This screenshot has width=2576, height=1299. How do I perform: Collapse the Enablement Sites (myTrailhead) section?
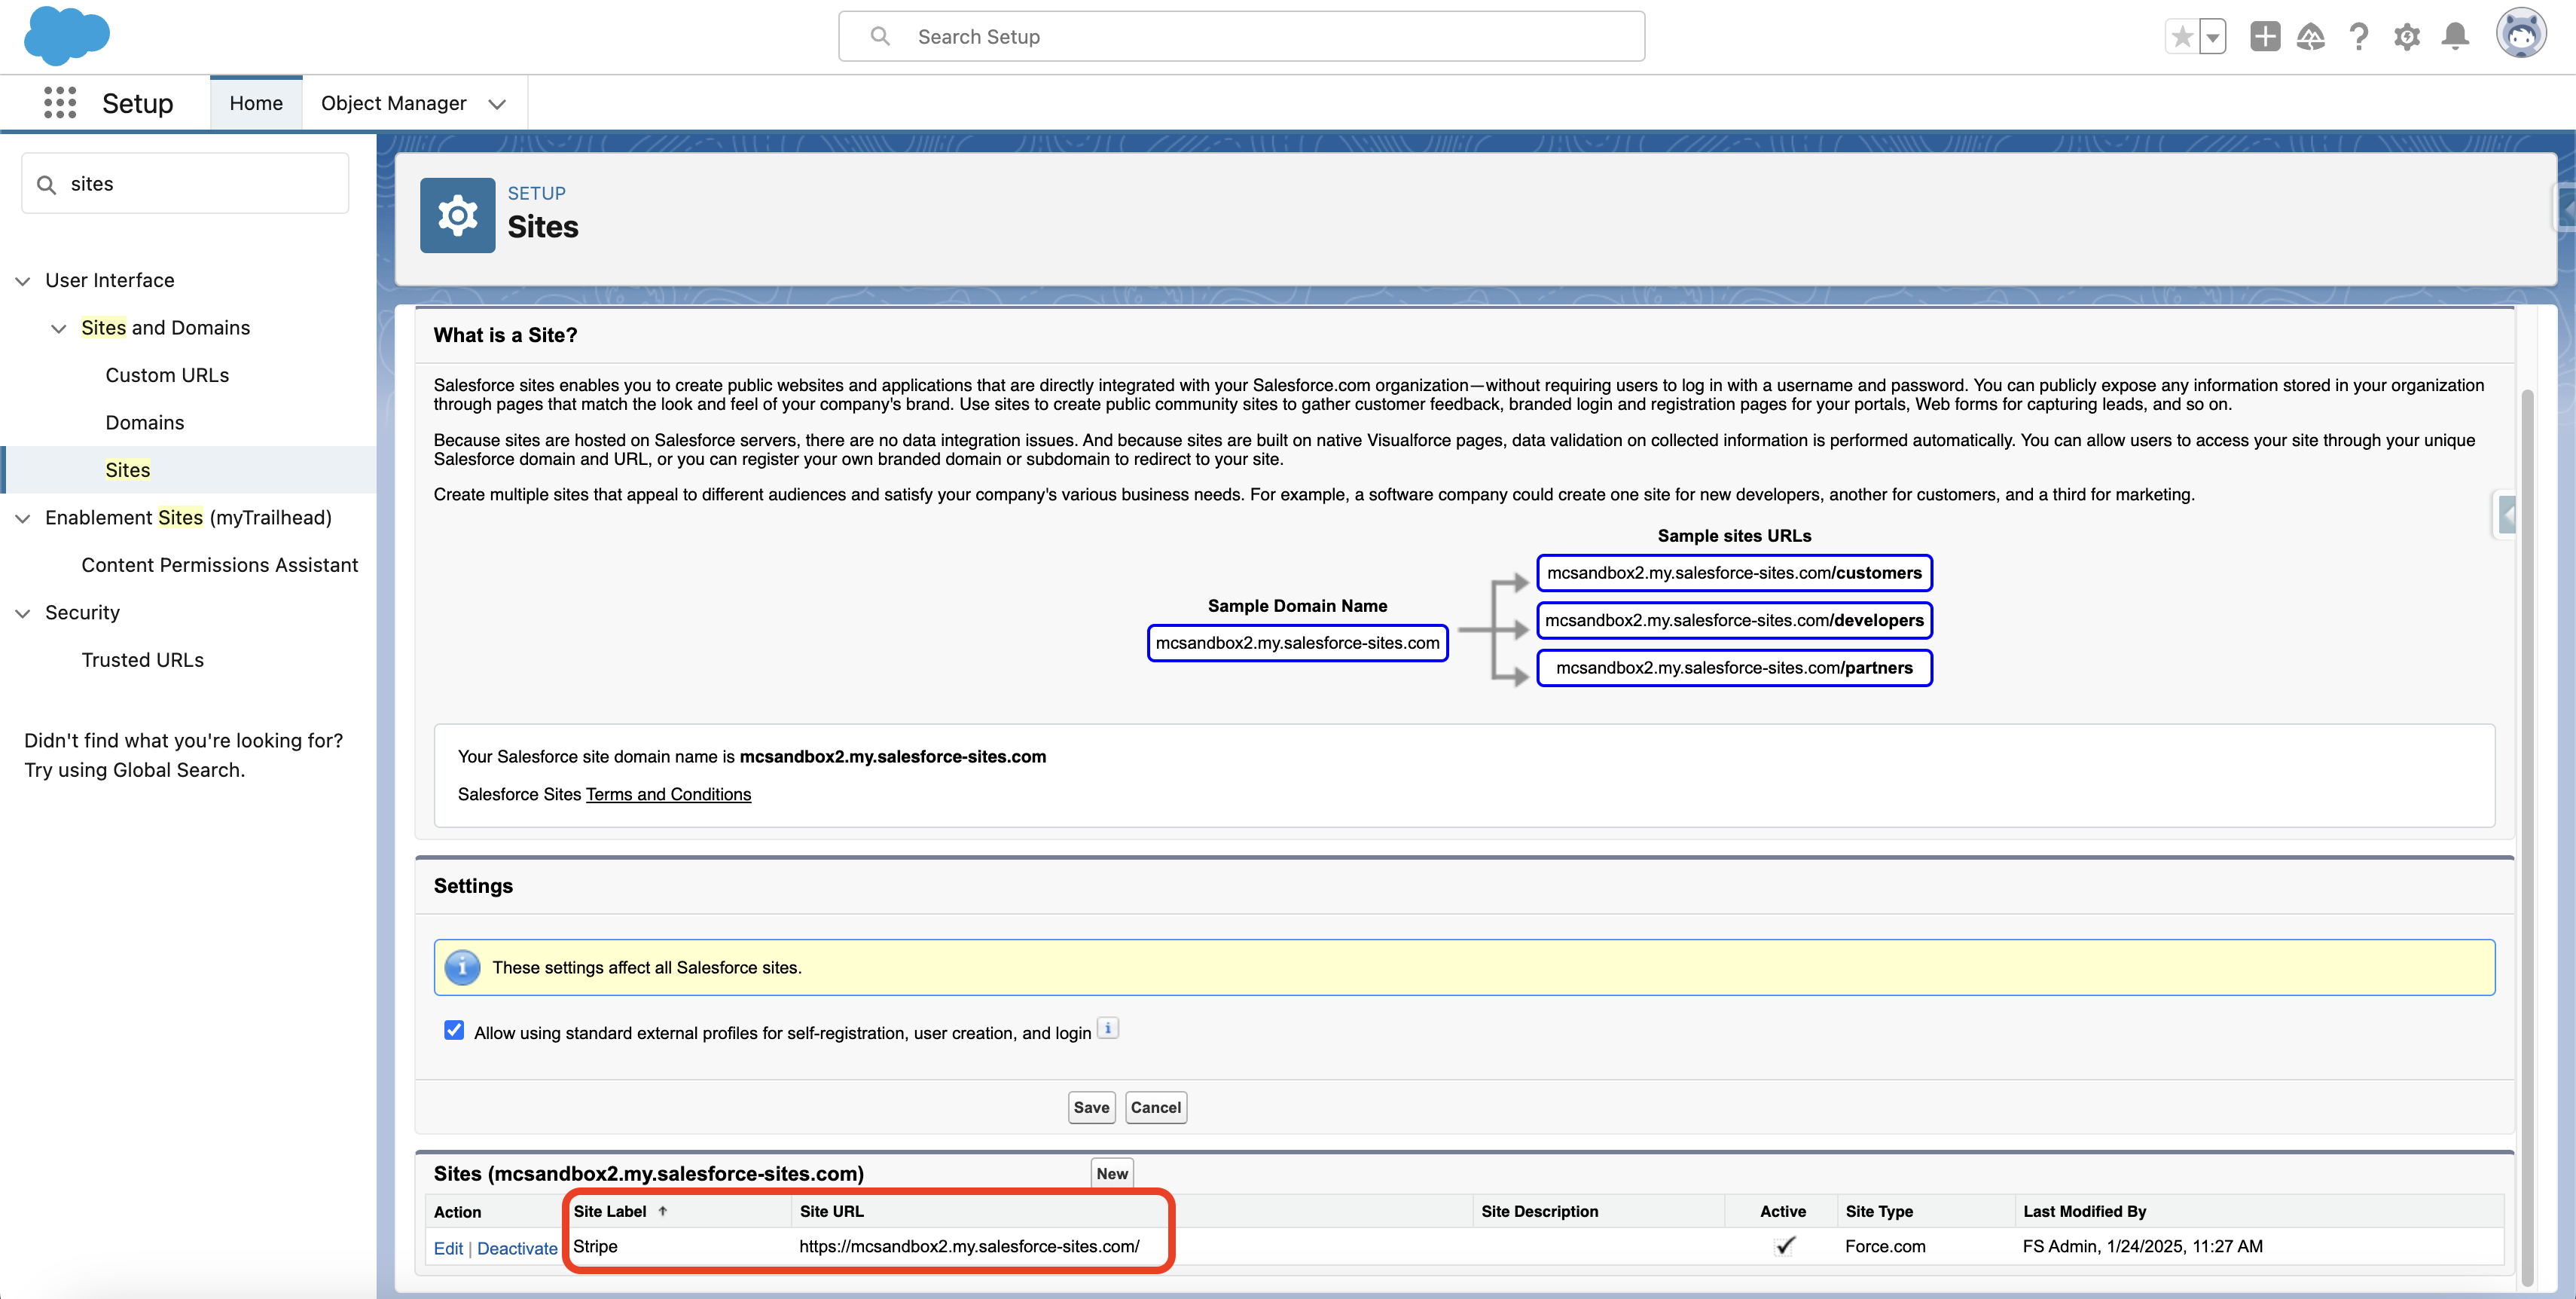[23, 518]
